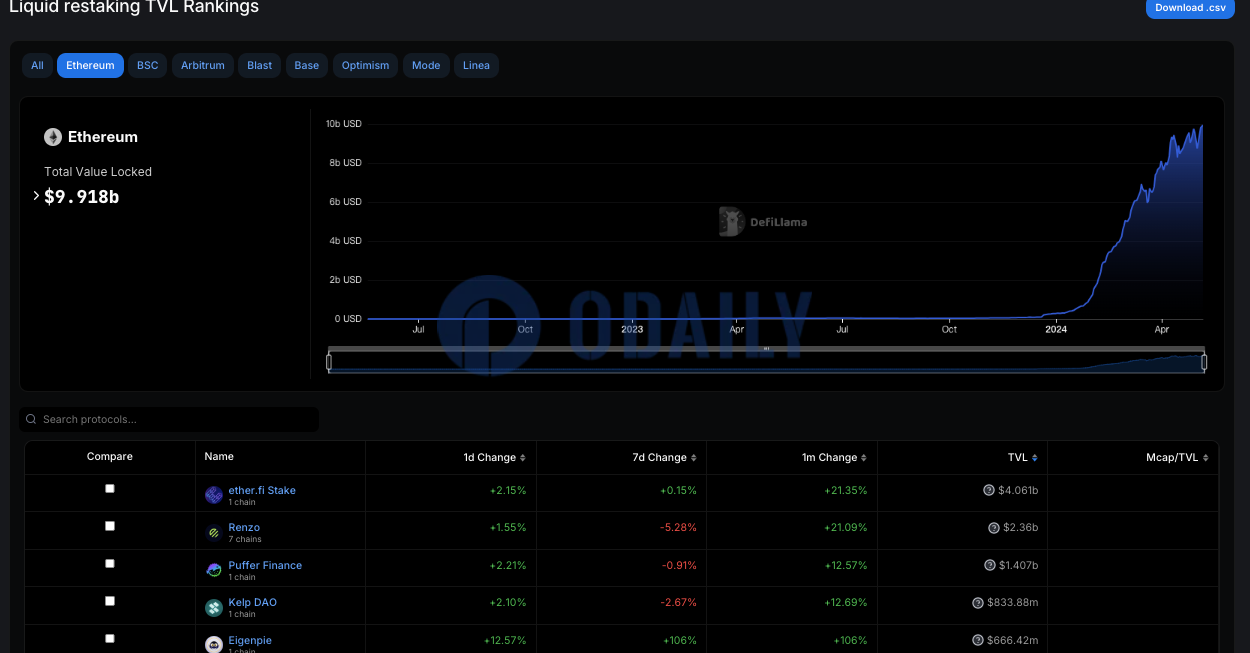Viewport: 1250px width, 653px height.
Task: Switch to the Arbitrum chain tab
Action: [x=202, y=66]
